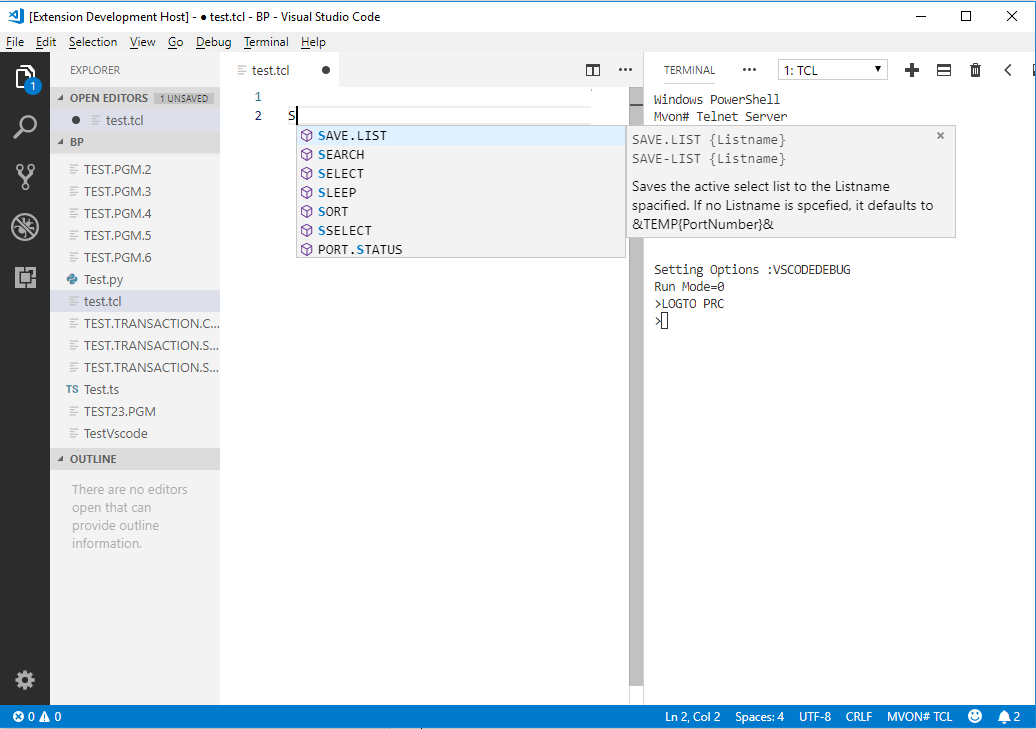Image resolution: width=1036 pixels, height=729 pixels.
Task: Choose the SELECT suggestion
Action: pos(461,173)
